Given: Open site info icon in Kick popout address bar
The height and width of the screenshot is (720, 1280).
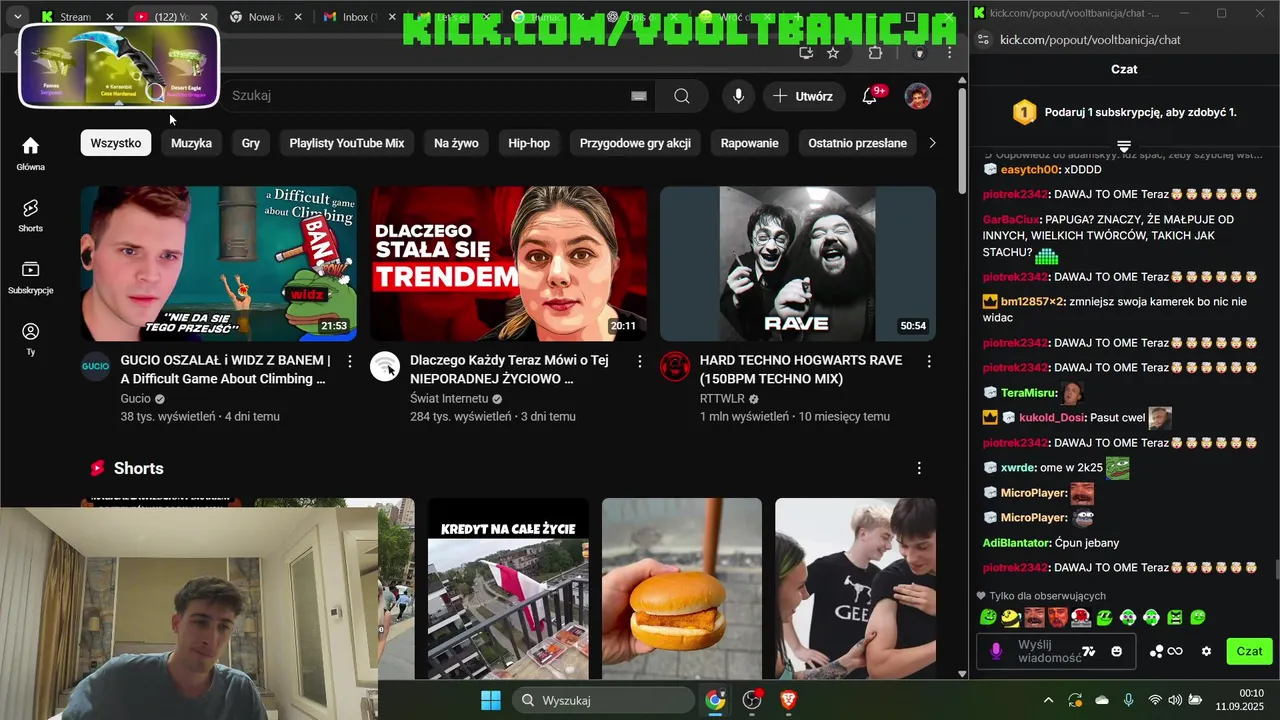Looking at the screenshot, I should [983, 40].
